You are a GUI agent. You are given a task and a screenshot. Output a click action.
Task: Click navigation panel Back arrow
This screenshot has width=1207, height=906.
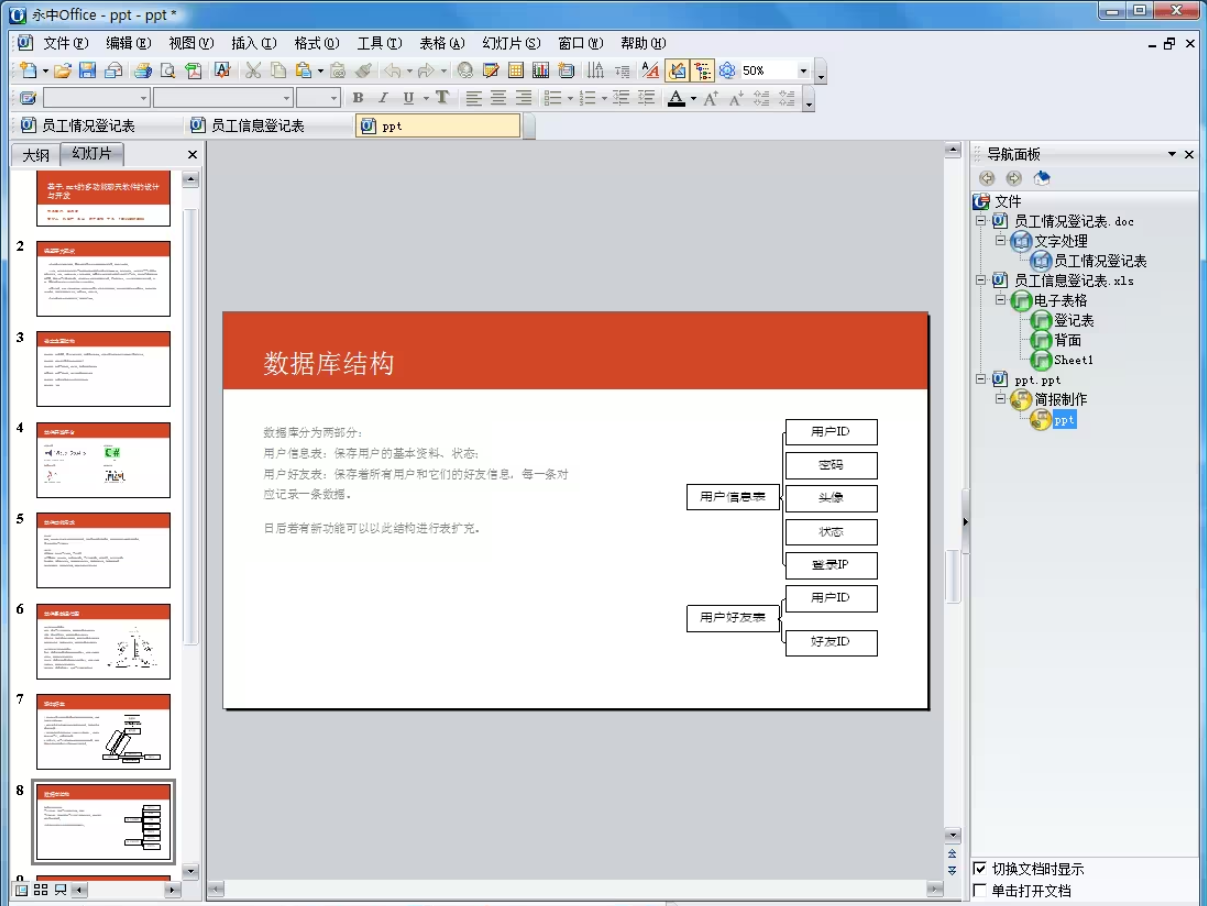point(987,178)
